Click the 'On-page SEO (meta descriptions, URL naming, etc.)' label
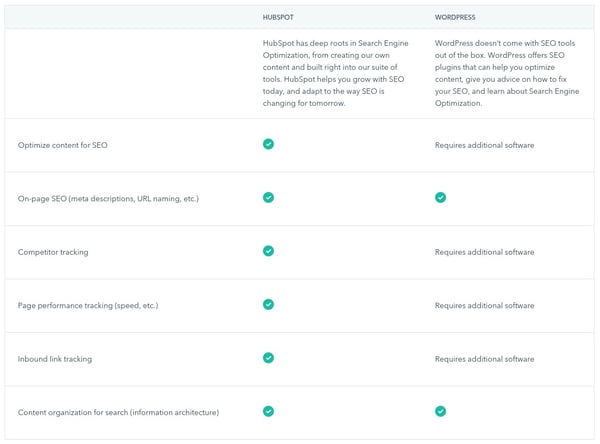Screen dimensions: 600x444 click(x=108, y=199)
